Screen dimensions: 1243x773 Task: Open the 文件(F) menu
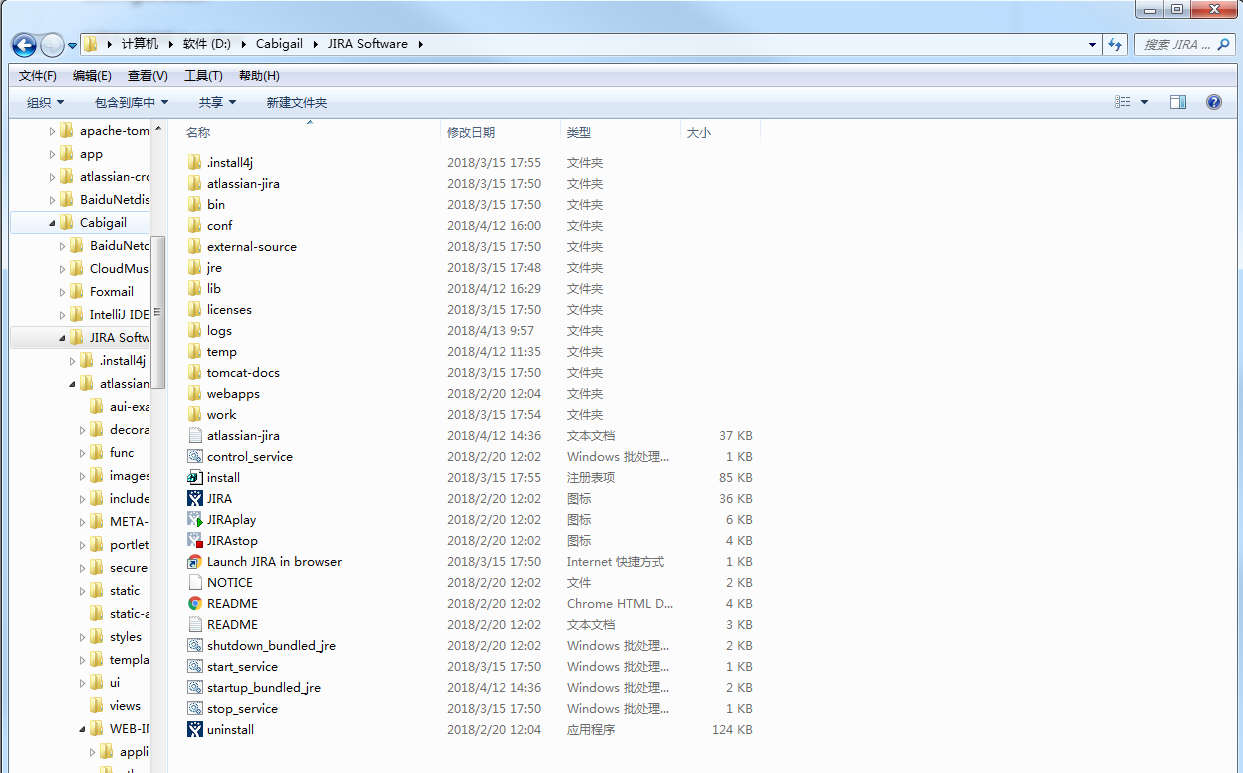[38, 76]
